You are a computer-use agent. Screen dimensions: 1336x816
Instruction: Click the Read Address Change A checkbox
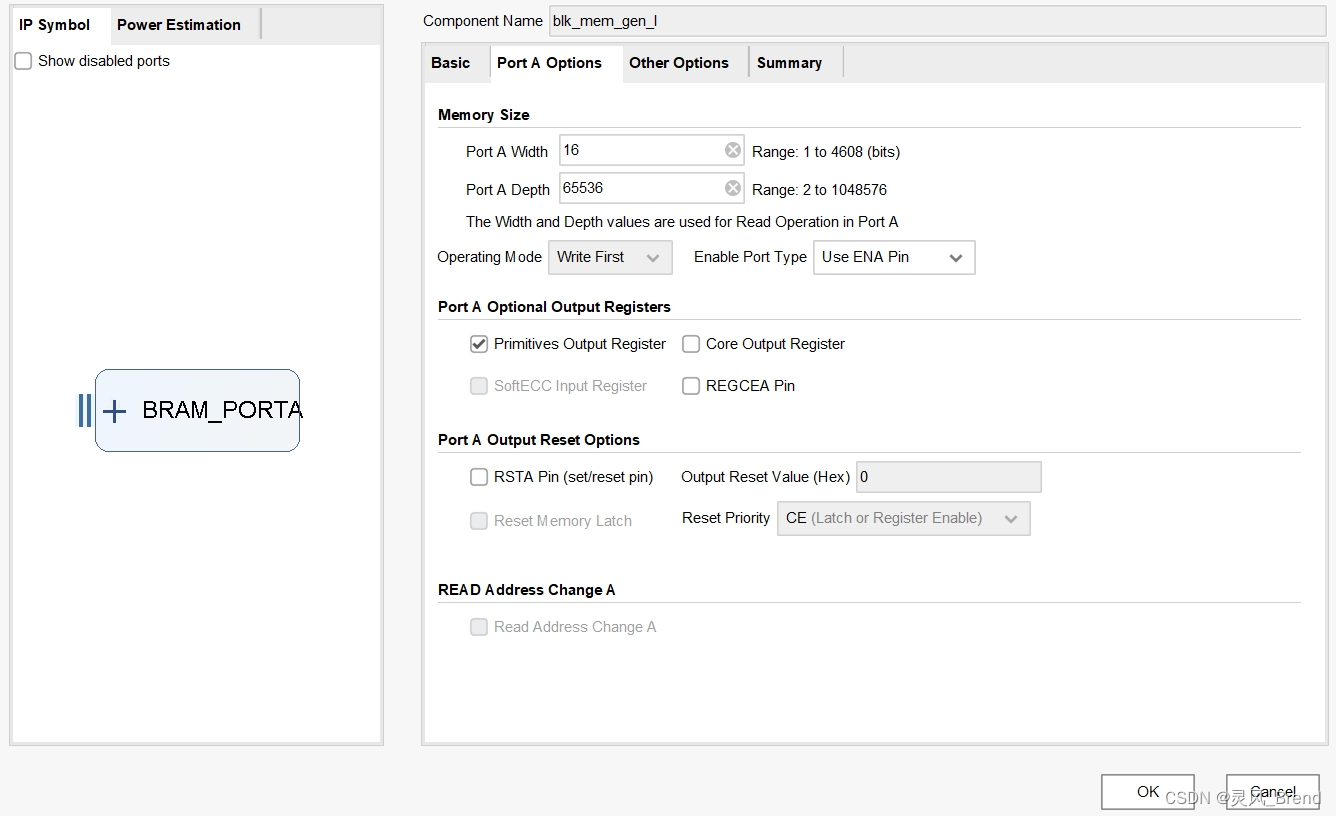(x=479, y=627)
